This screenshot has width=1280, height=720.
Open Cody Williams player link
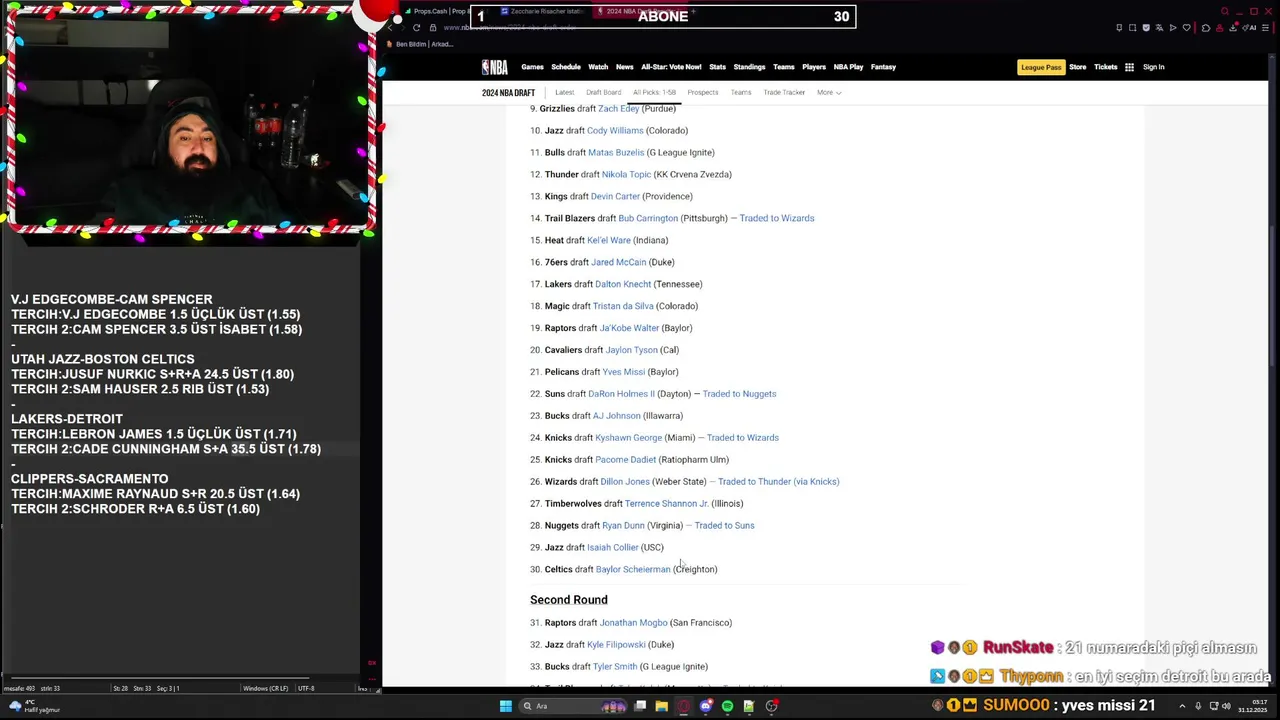tap(615, 130)
